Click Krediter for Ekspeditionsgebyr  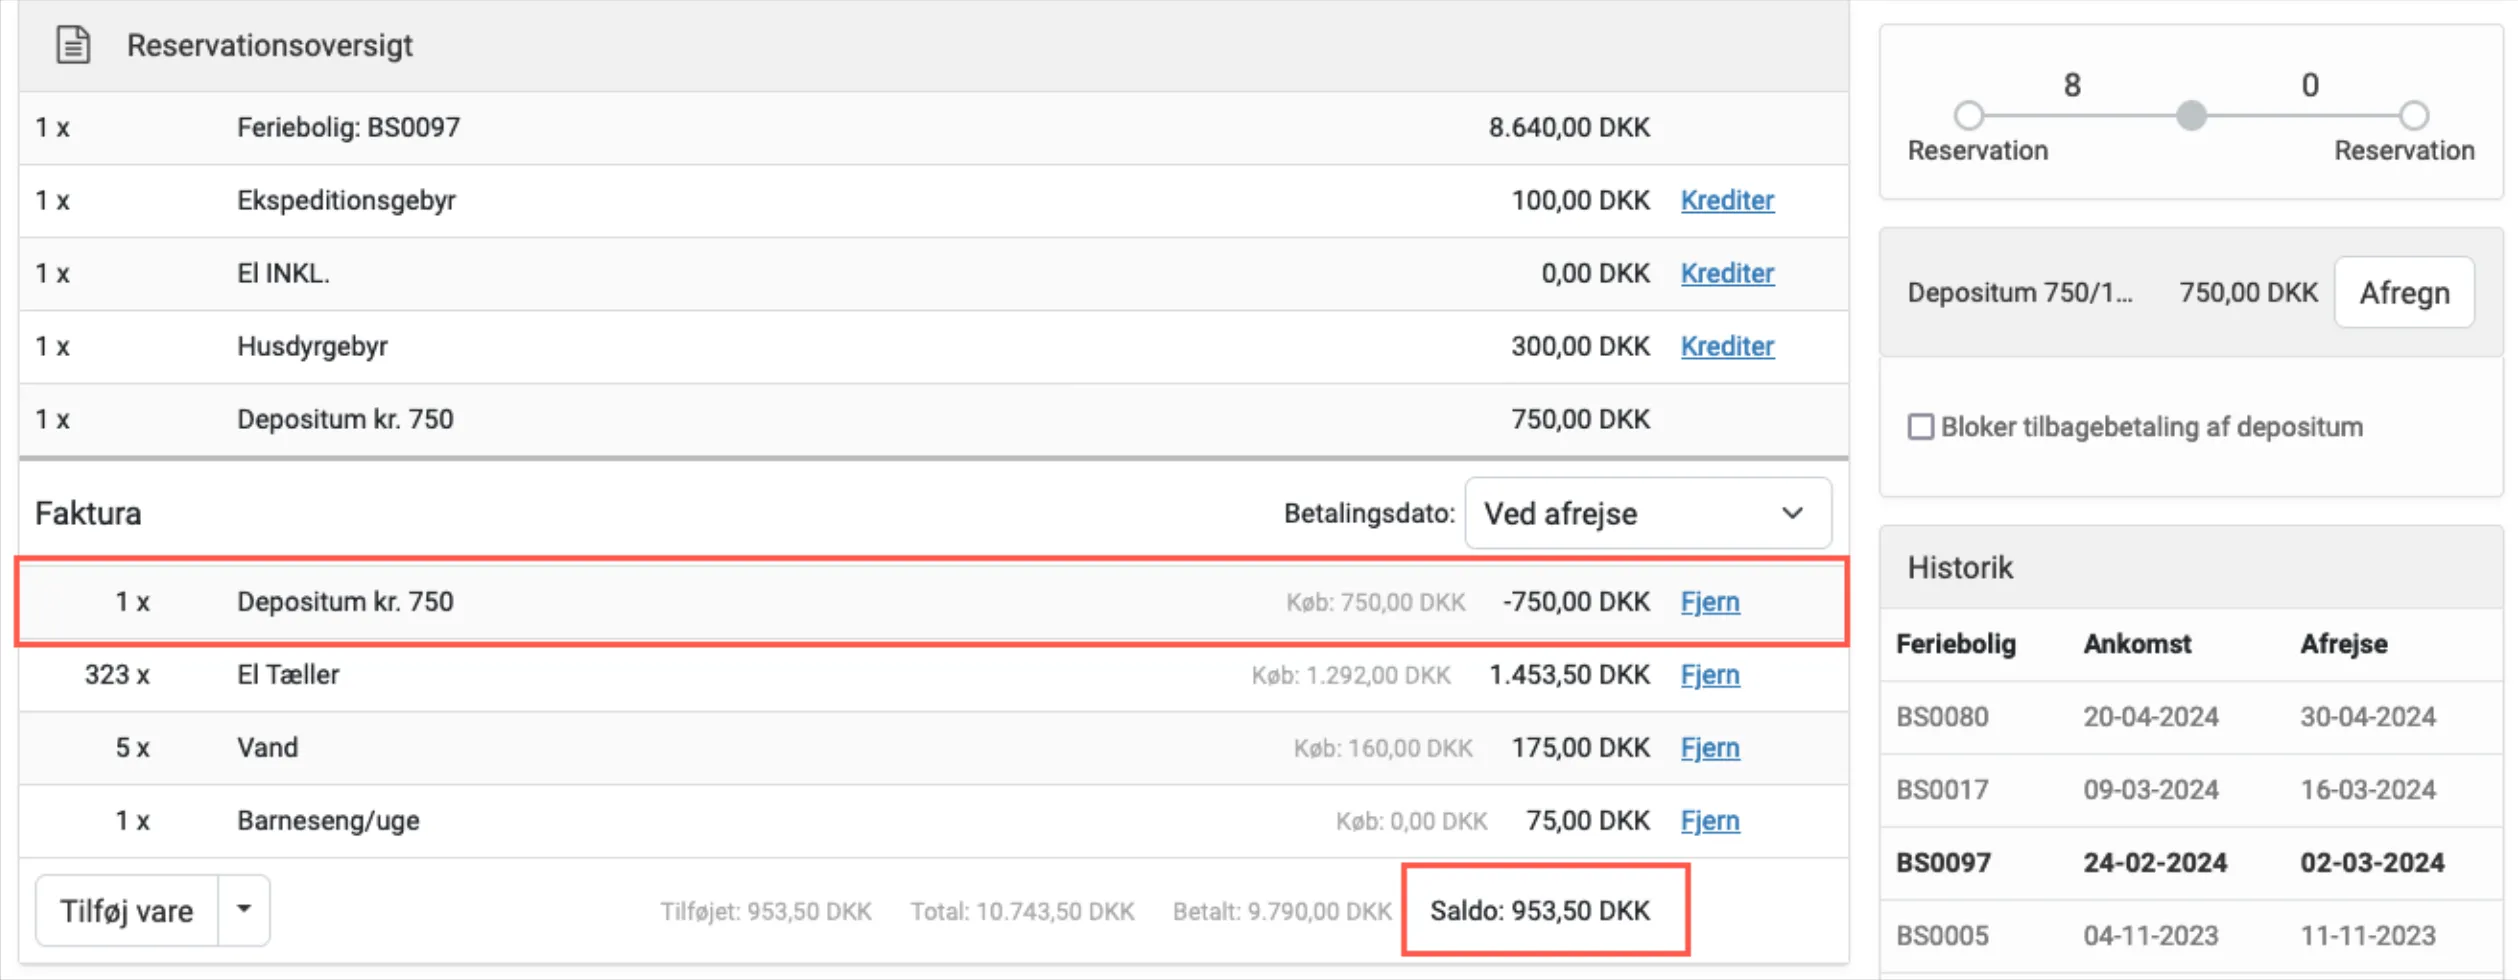click(x=1727, y=200)
